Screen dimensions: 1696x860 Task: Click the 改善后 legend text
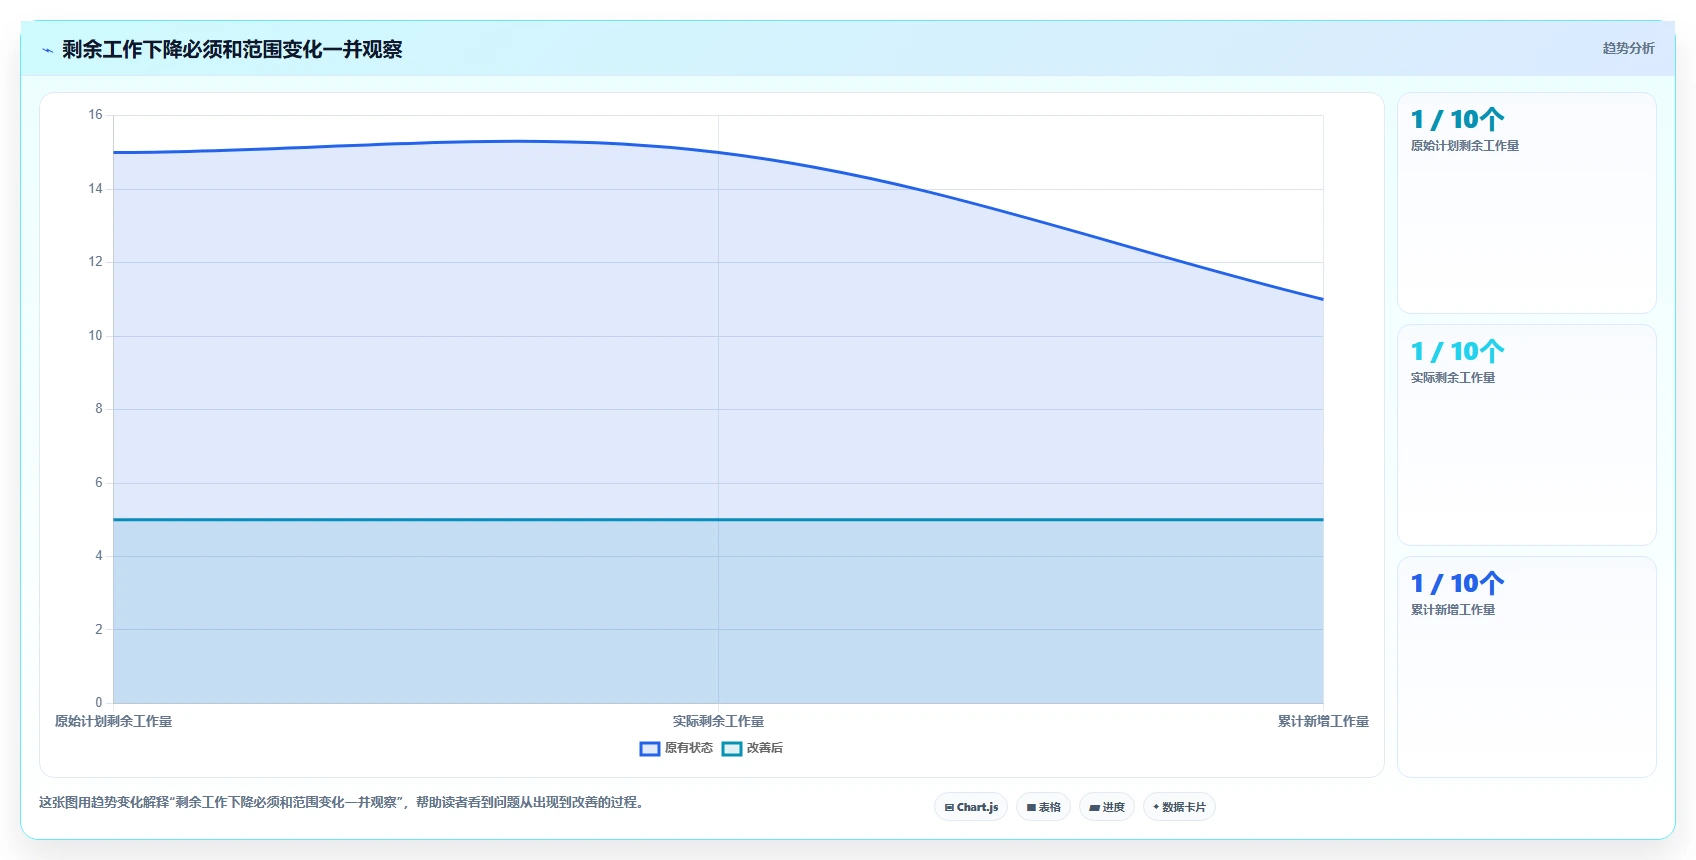pos(765,748)
